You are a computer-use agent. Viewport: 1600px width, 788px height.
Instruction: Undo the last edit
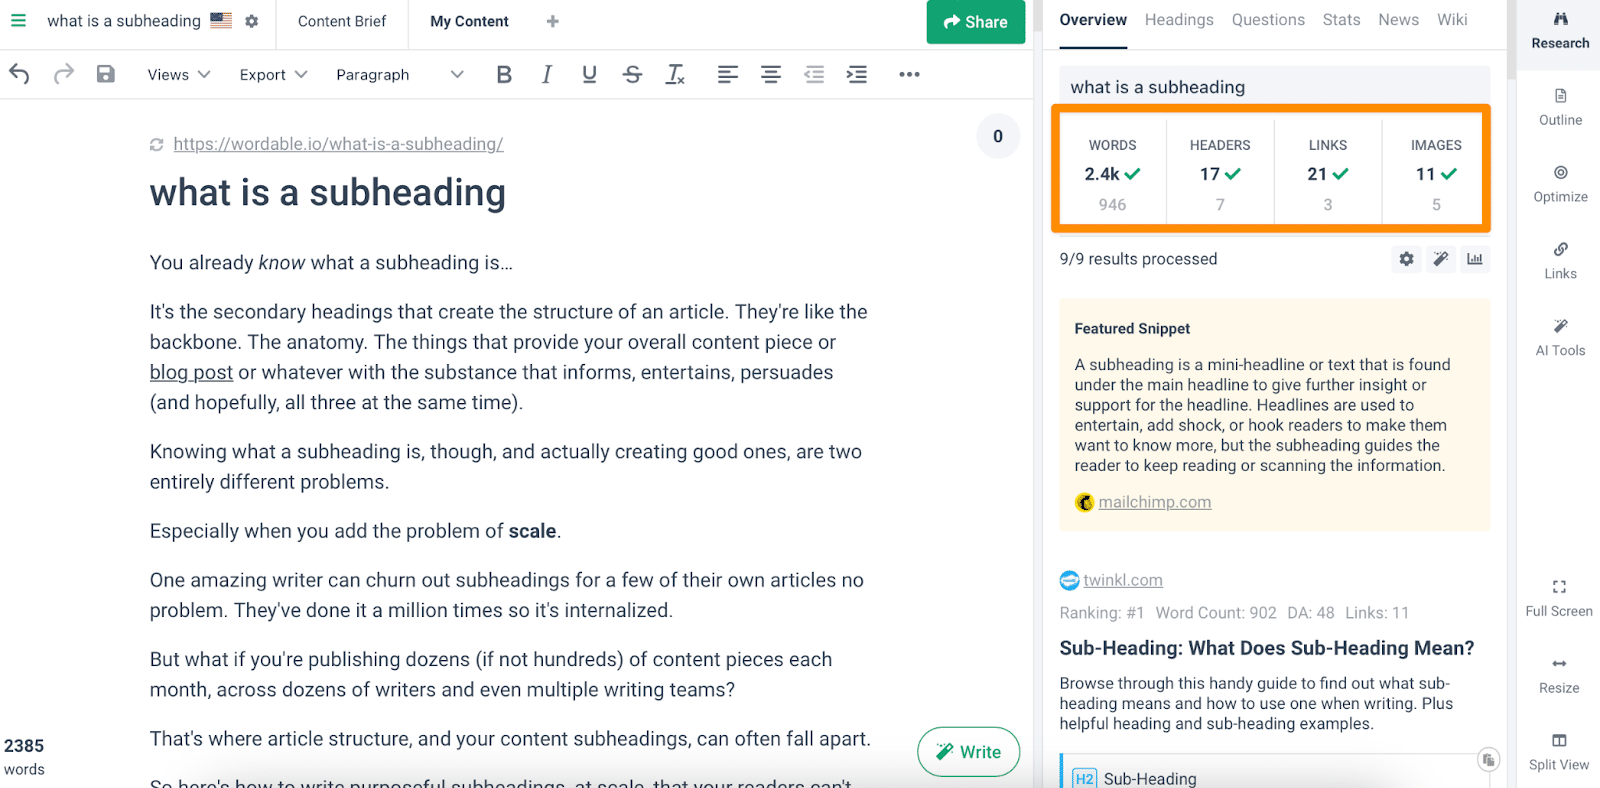(19, 74)
